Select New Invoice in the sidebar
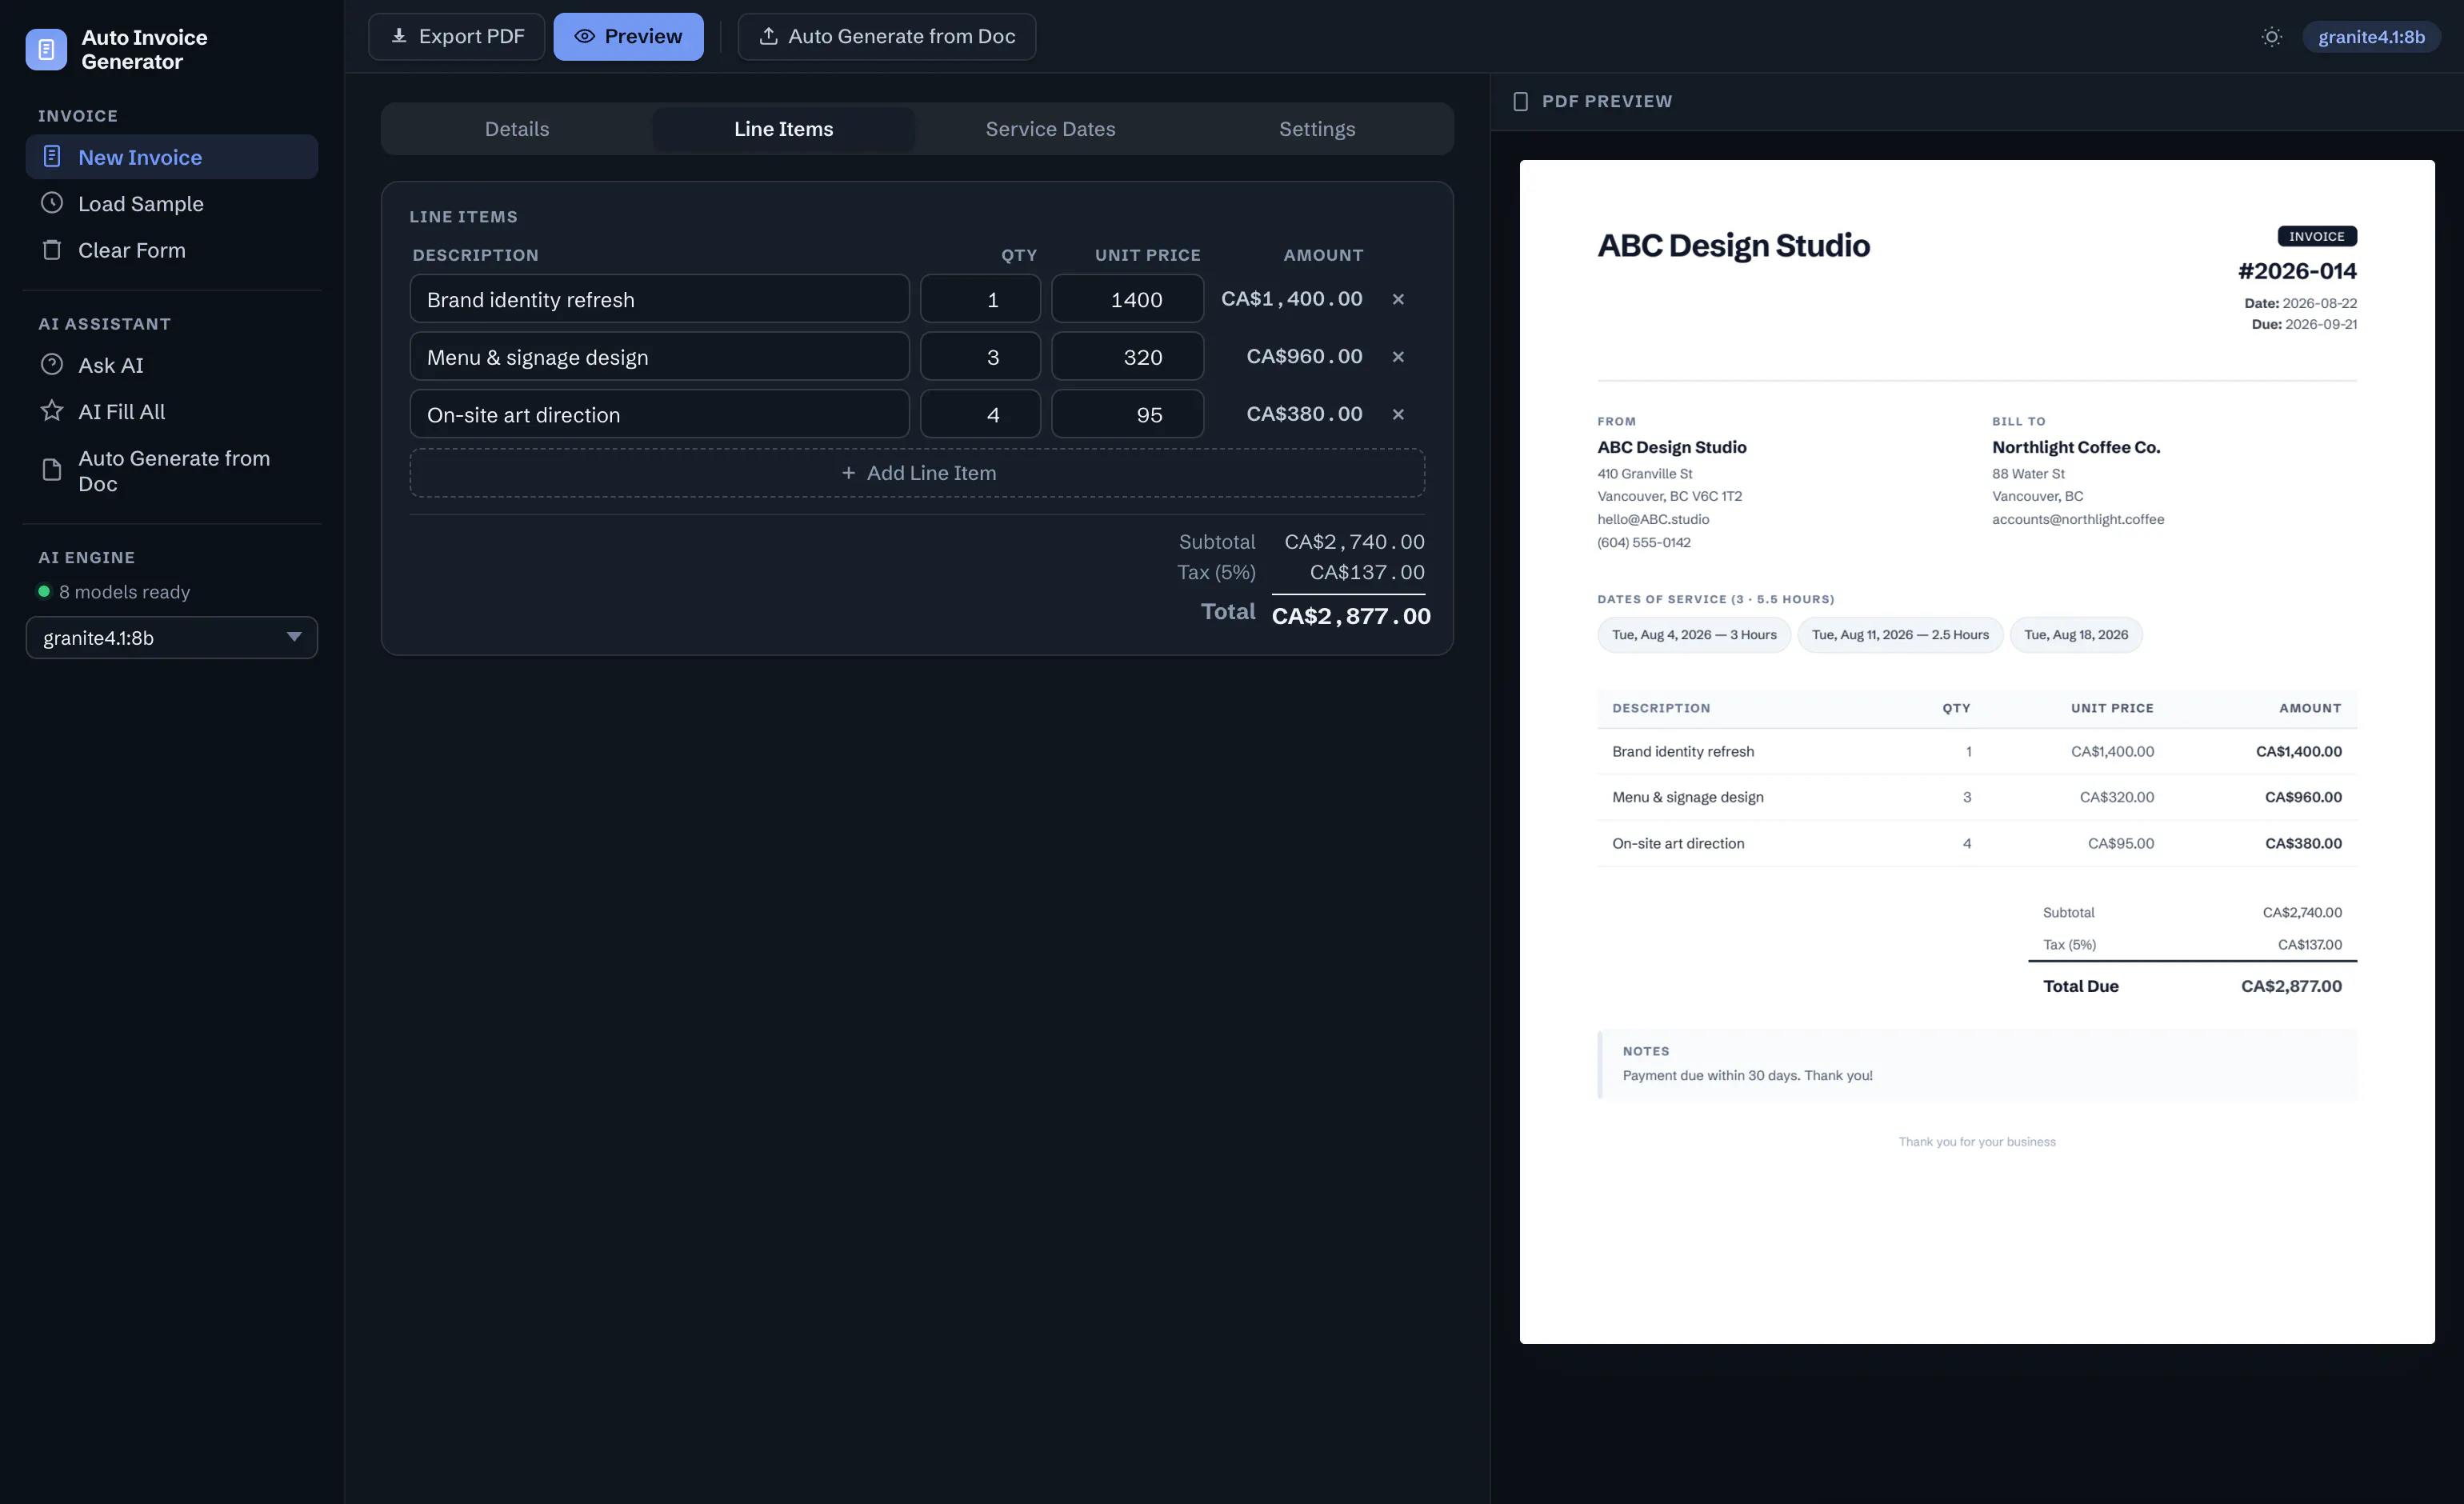The image size is (2464, 1504). coord(172,157)
